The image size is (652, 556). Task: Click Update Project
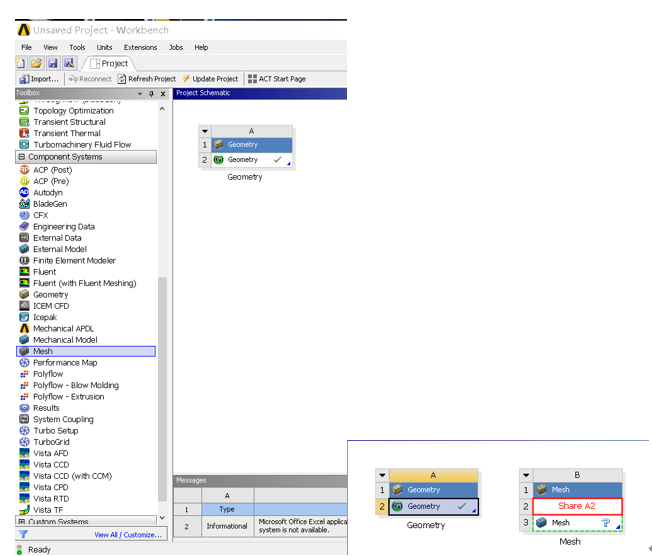tap(210, 79)
